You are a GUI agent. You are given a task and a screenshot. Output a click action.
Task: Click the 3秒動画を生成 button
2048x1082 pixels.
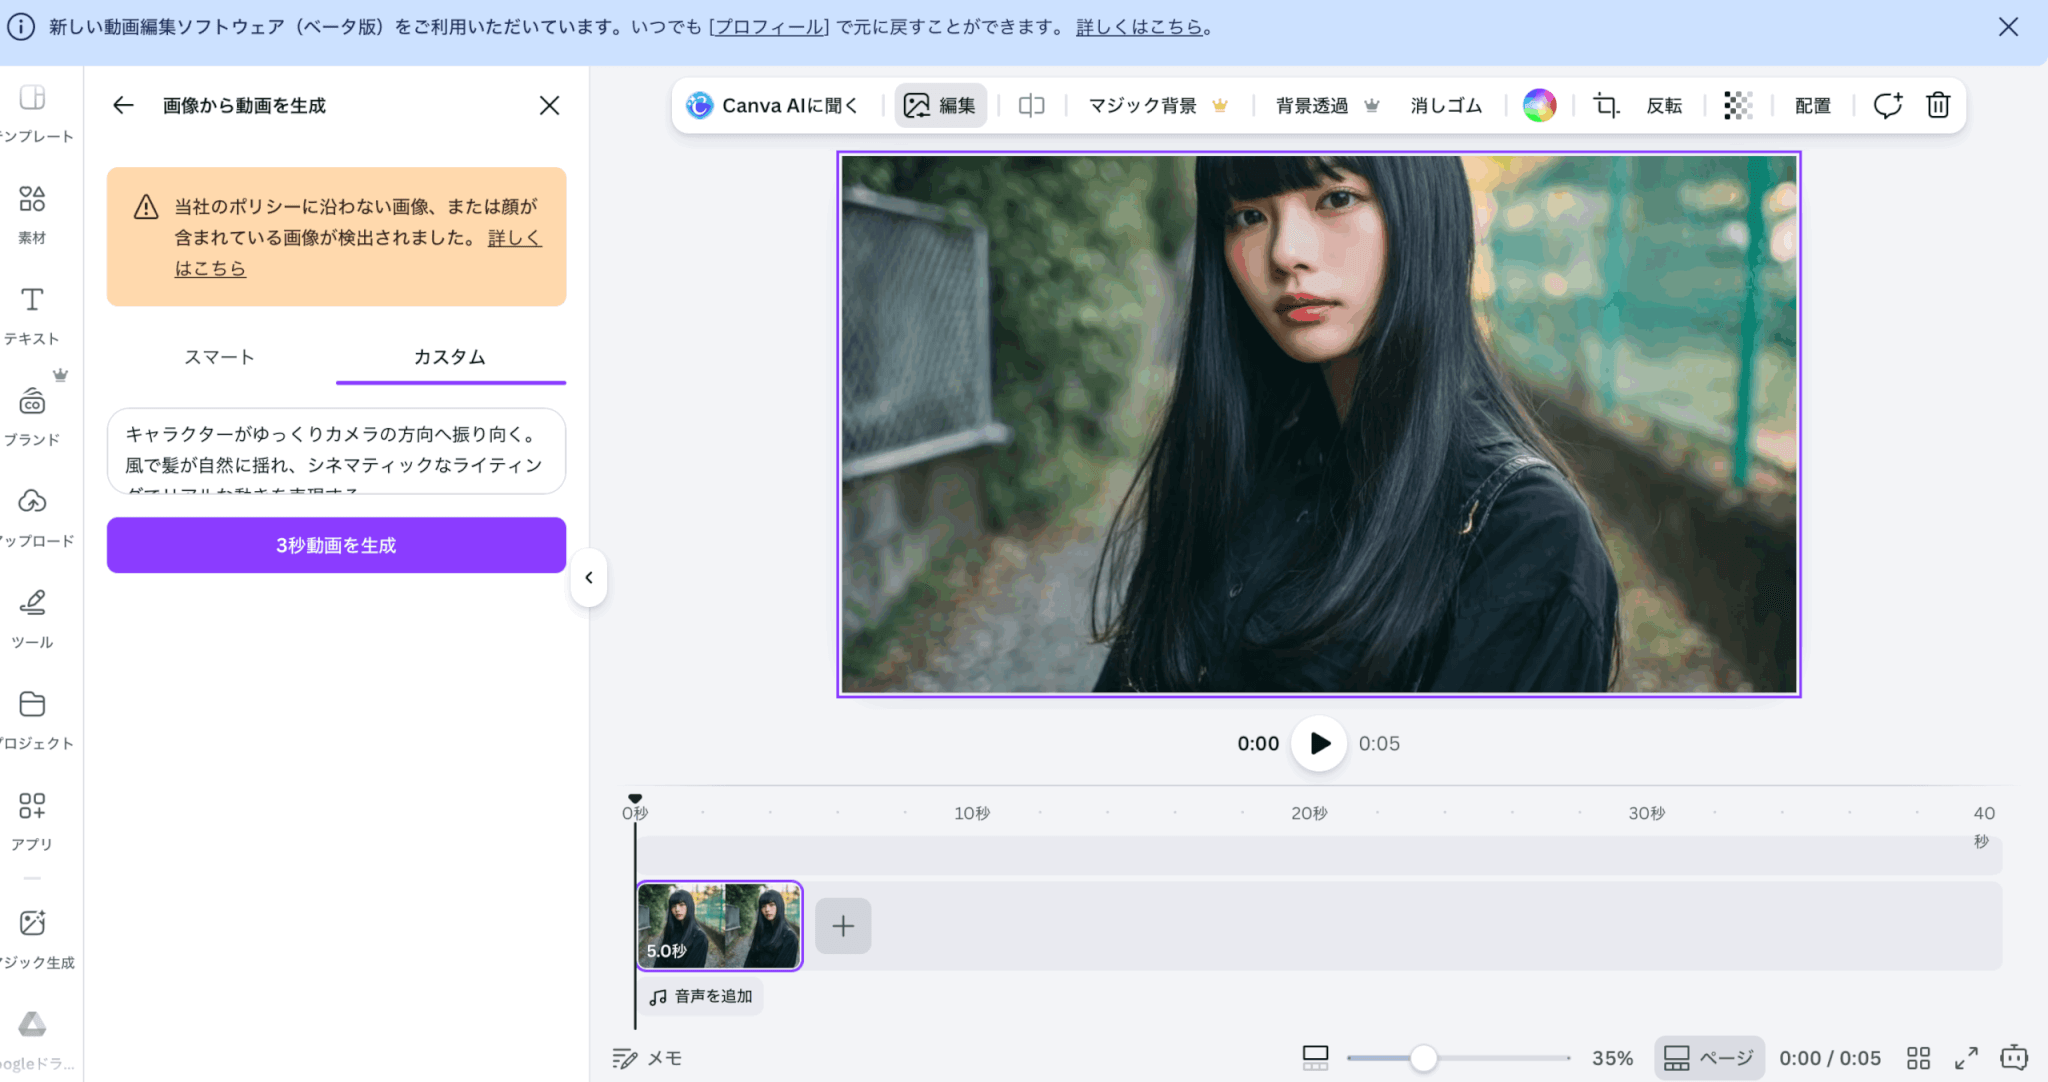coord(336,545)
